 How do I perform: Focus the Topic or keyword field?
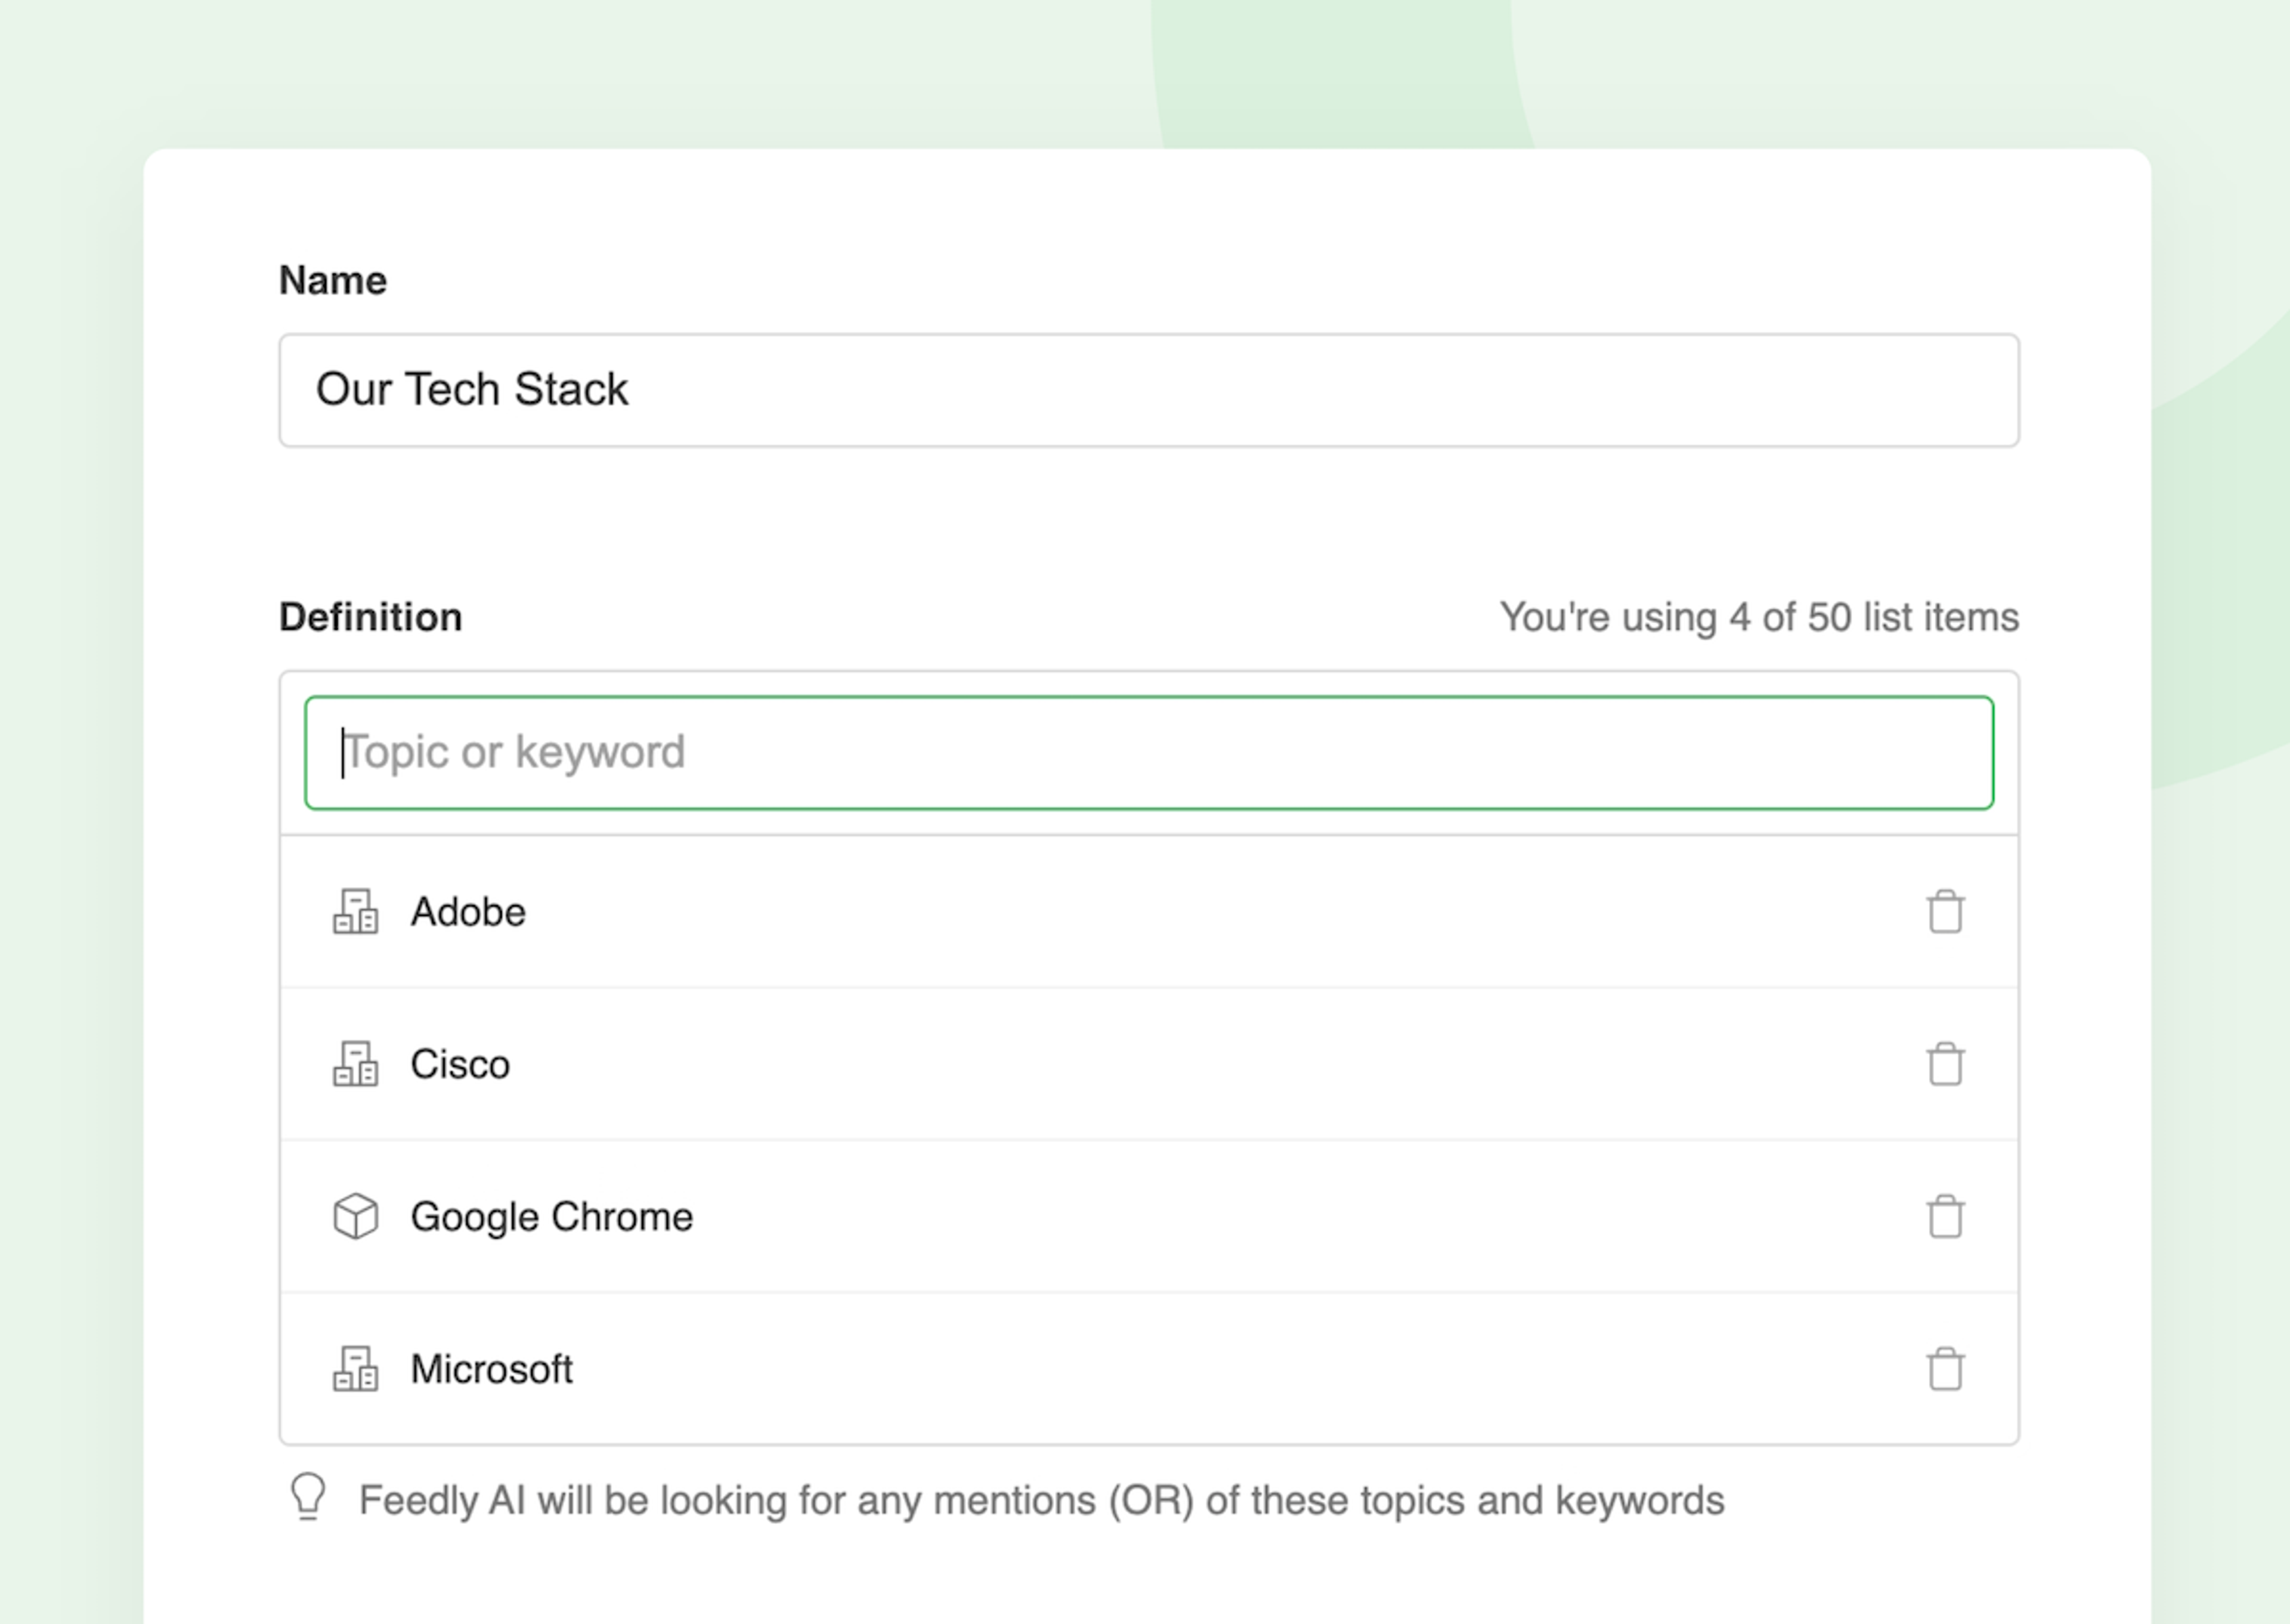[1148, 753]
